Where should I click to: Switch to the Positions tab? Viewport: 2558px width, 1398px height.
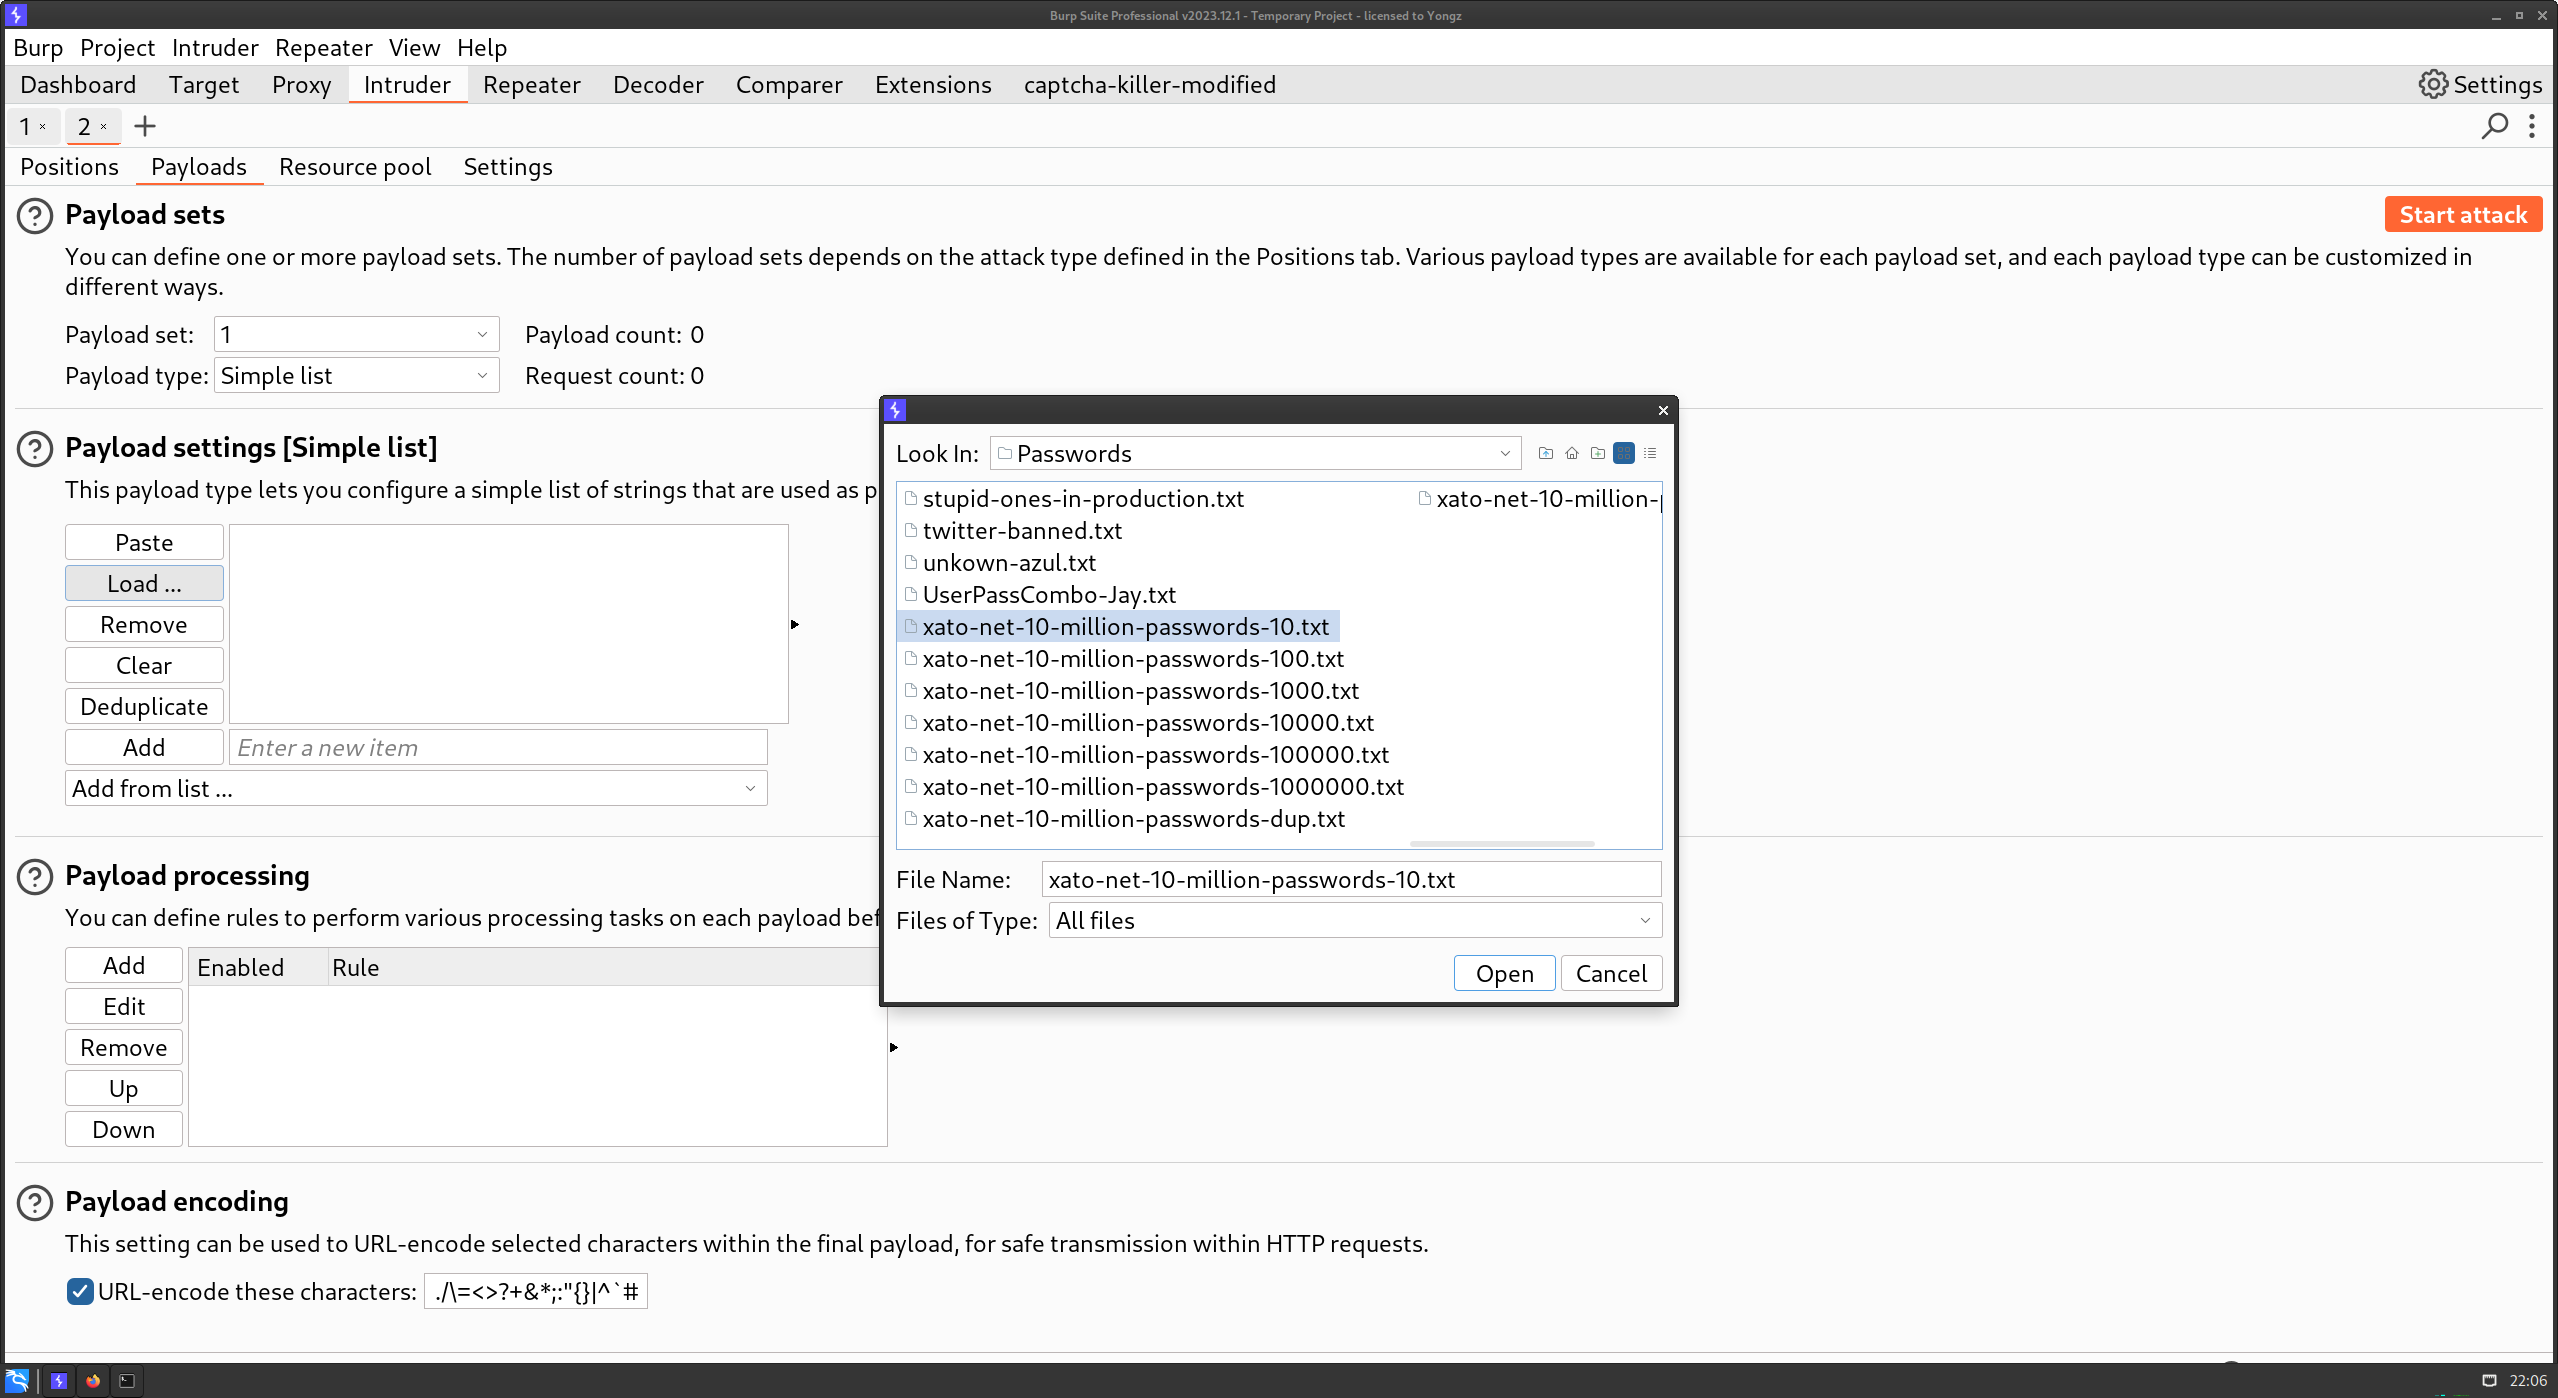[x=69, y=167]
